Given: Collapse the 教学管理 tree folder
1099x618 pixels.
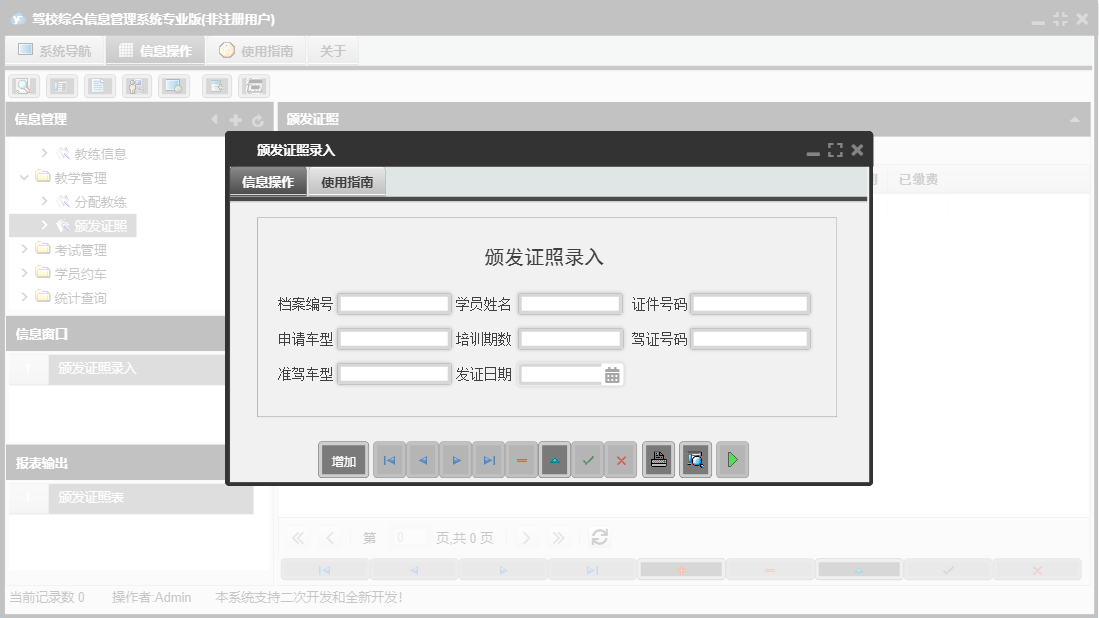Looking at the screenshot, I should (x=23, y=177).
